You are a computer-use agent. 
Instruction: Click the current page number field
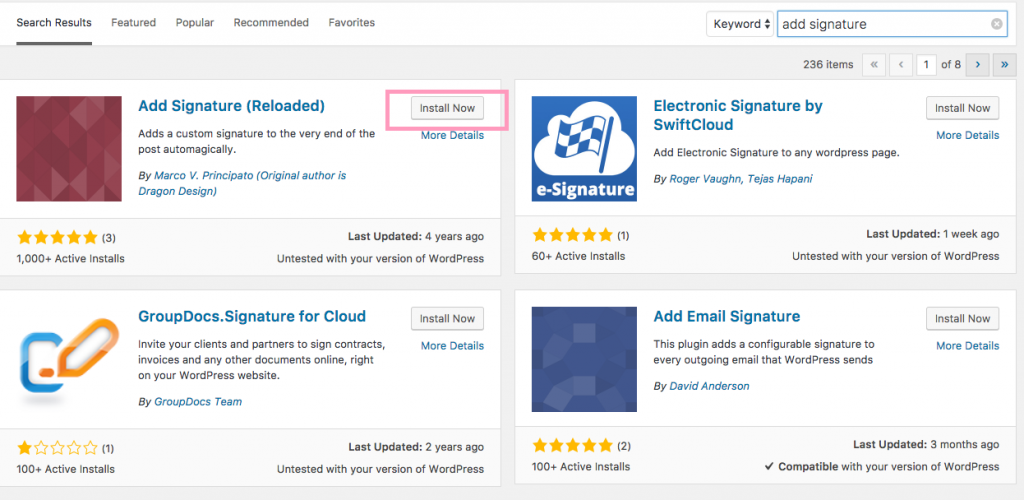(925, 64)
